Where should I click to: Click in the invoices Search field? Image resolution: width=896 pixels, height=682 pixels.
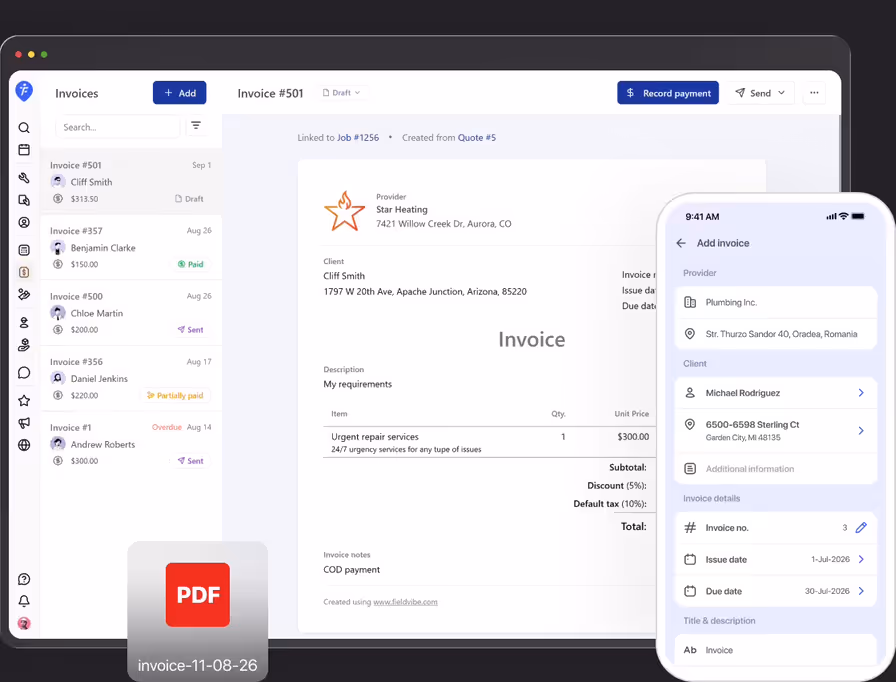118,127
